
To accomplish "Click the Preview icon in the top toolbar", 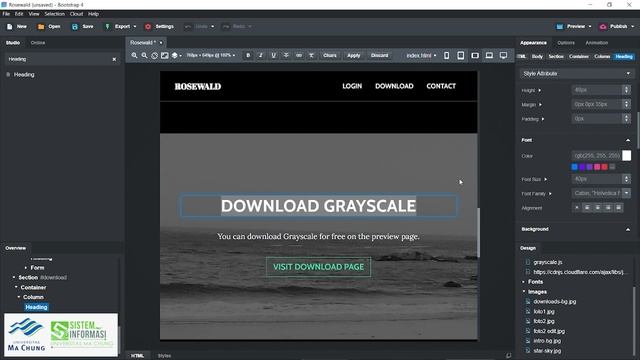I will (560, 27).
